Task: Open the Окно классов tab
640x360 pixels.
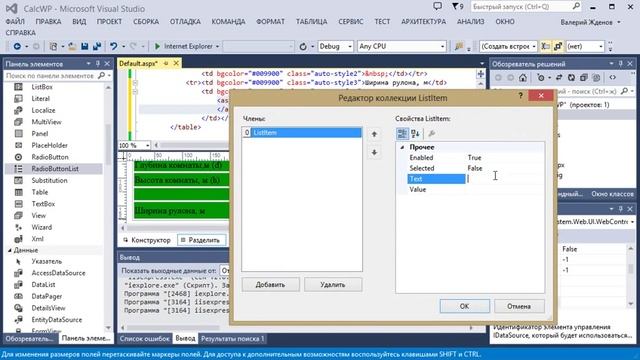Action: click(612, 194)
